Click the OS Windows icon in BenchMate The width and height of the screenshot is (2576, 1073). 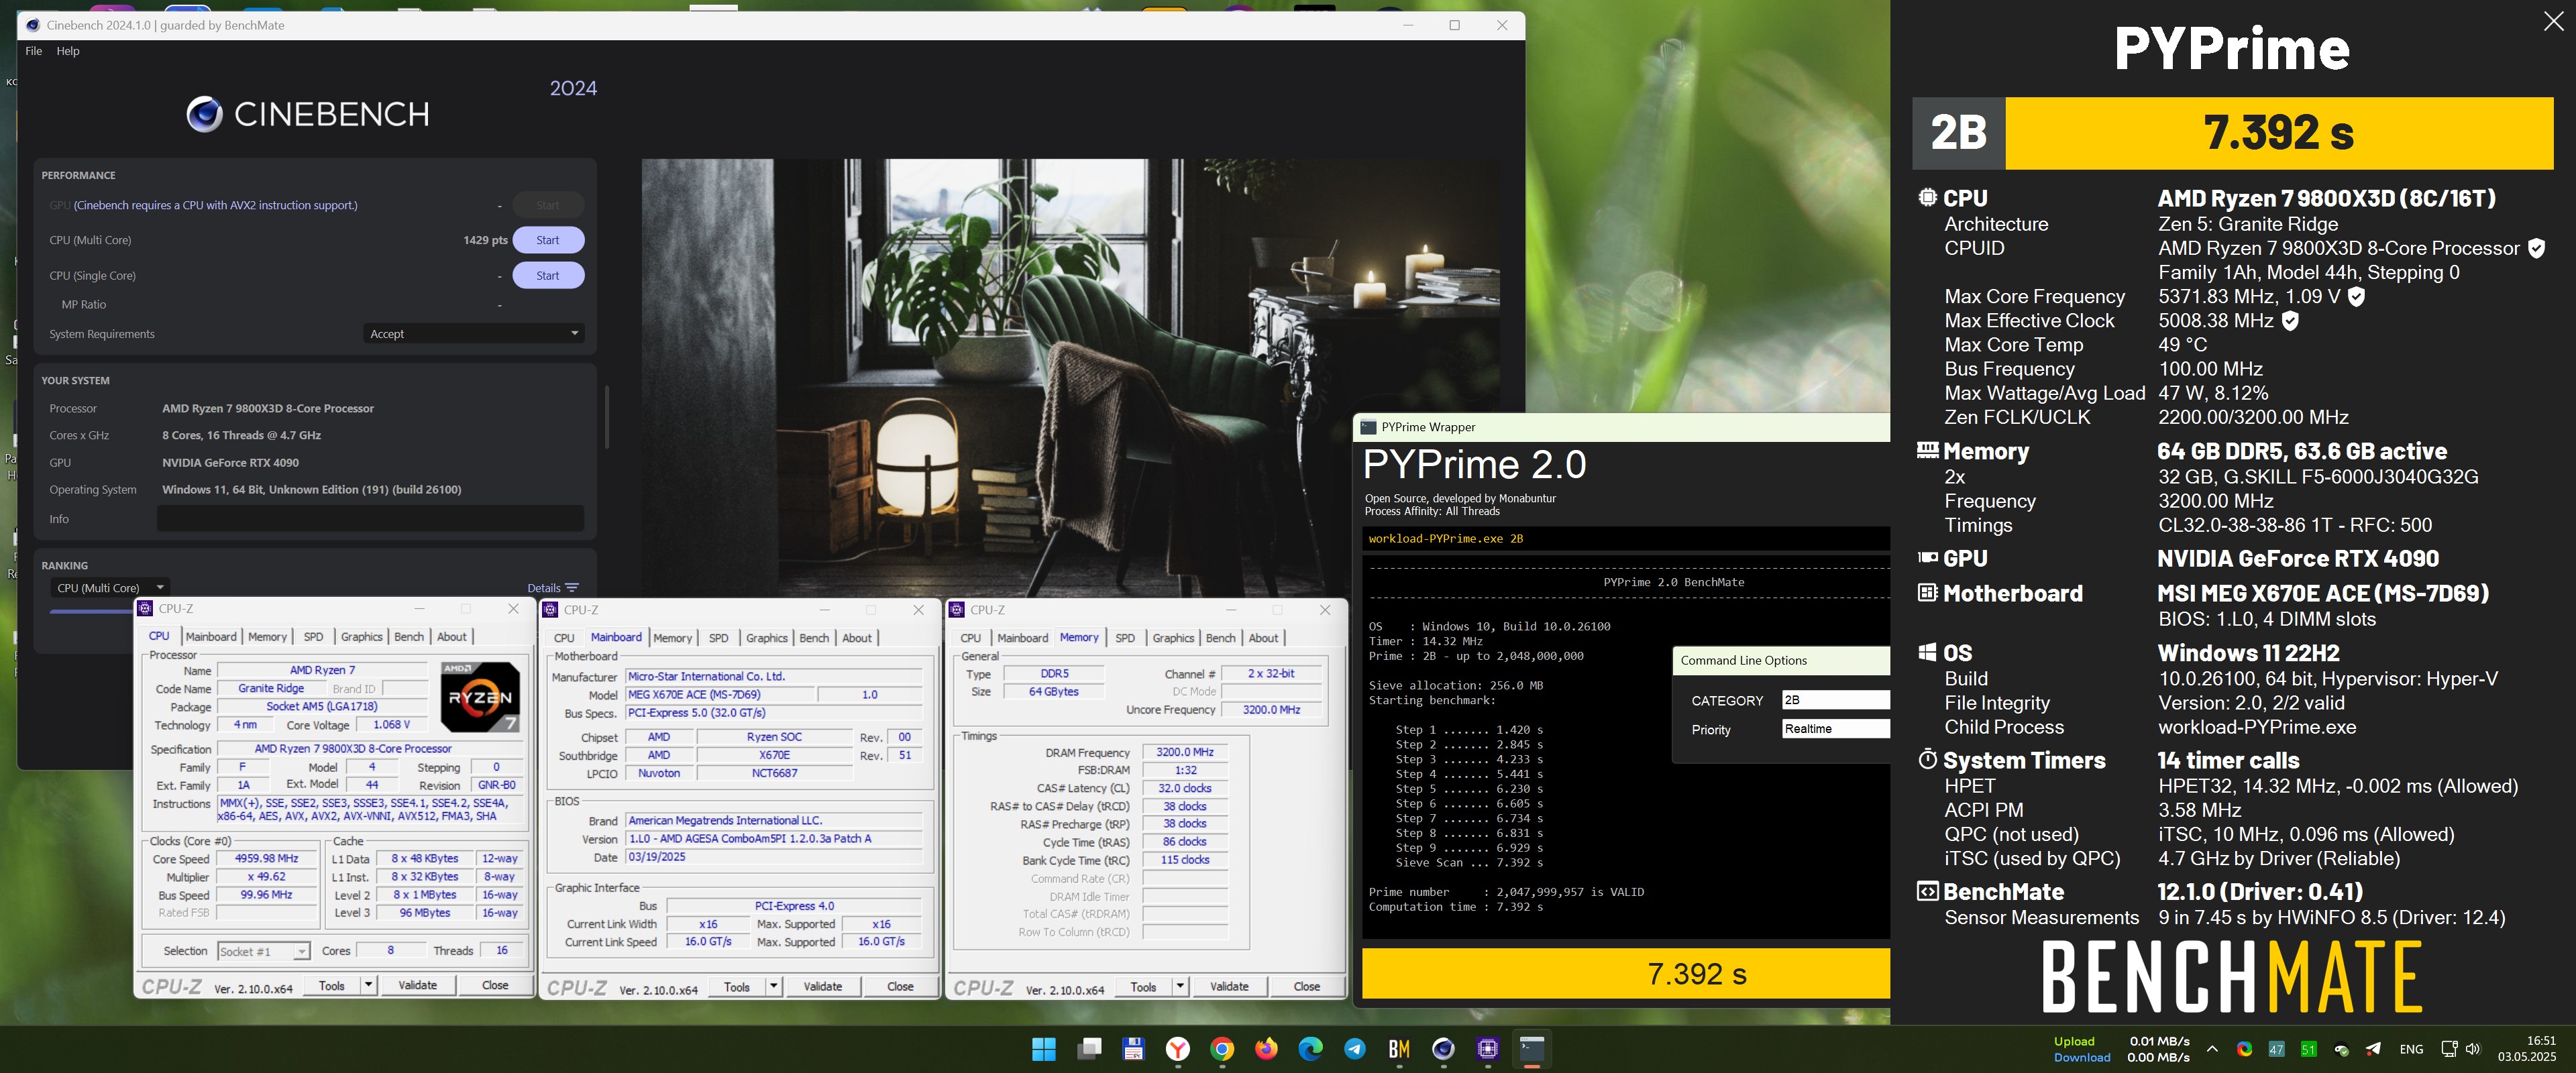pyautogui.click(x=1927, y=653)
